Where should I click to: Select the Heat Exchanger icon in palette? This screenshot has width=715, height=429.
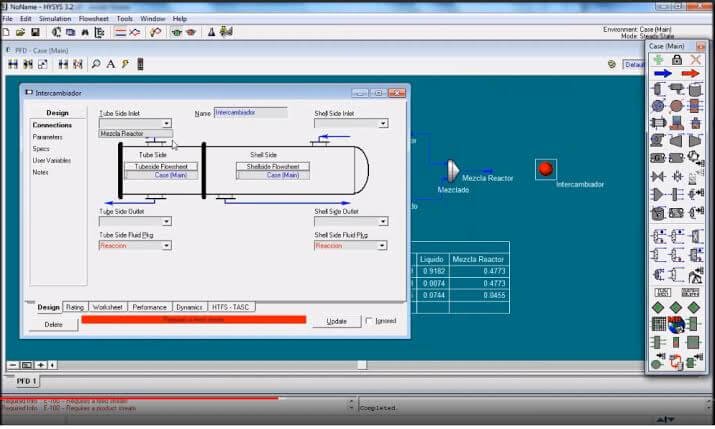(x=658, y=123)
